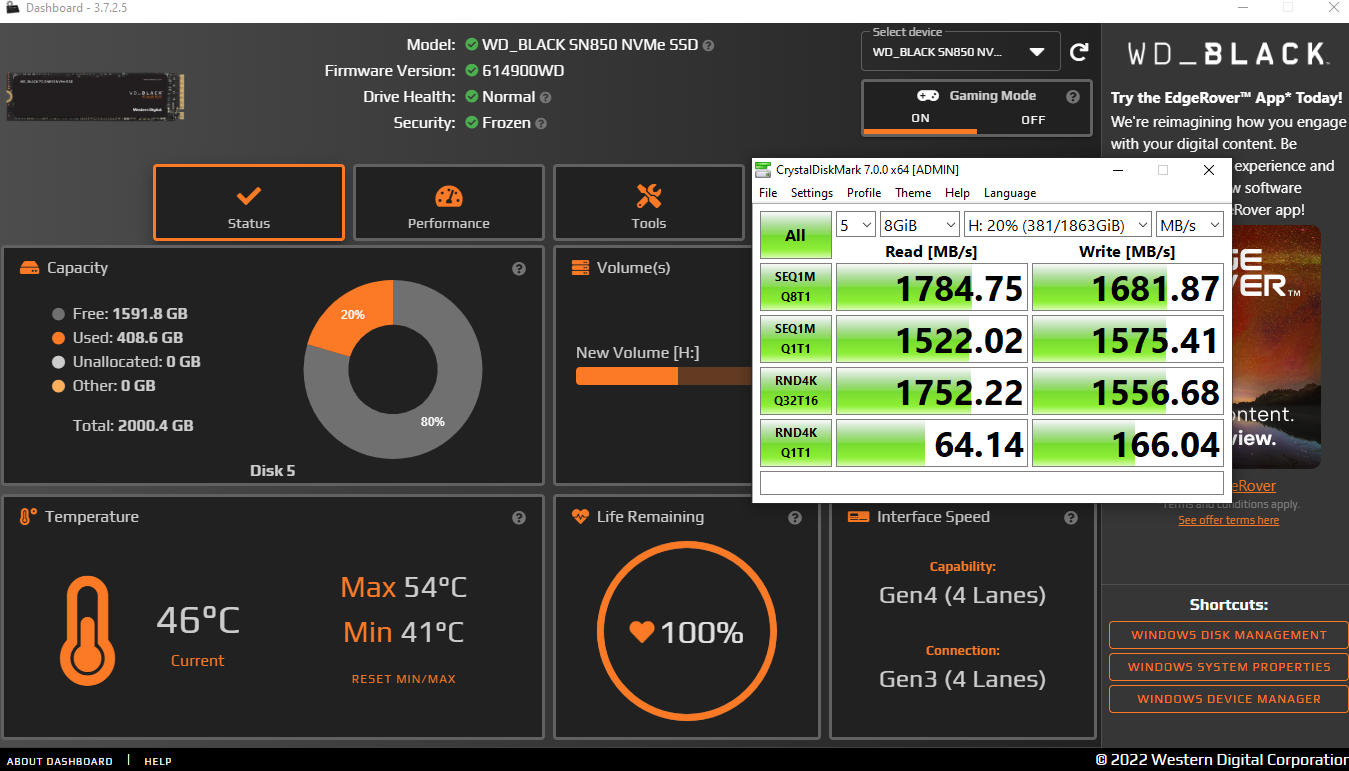Viewport: 1349px width, 771px height.
Task: Open help icon next to Model name
Action: click(x=708, y=45)
